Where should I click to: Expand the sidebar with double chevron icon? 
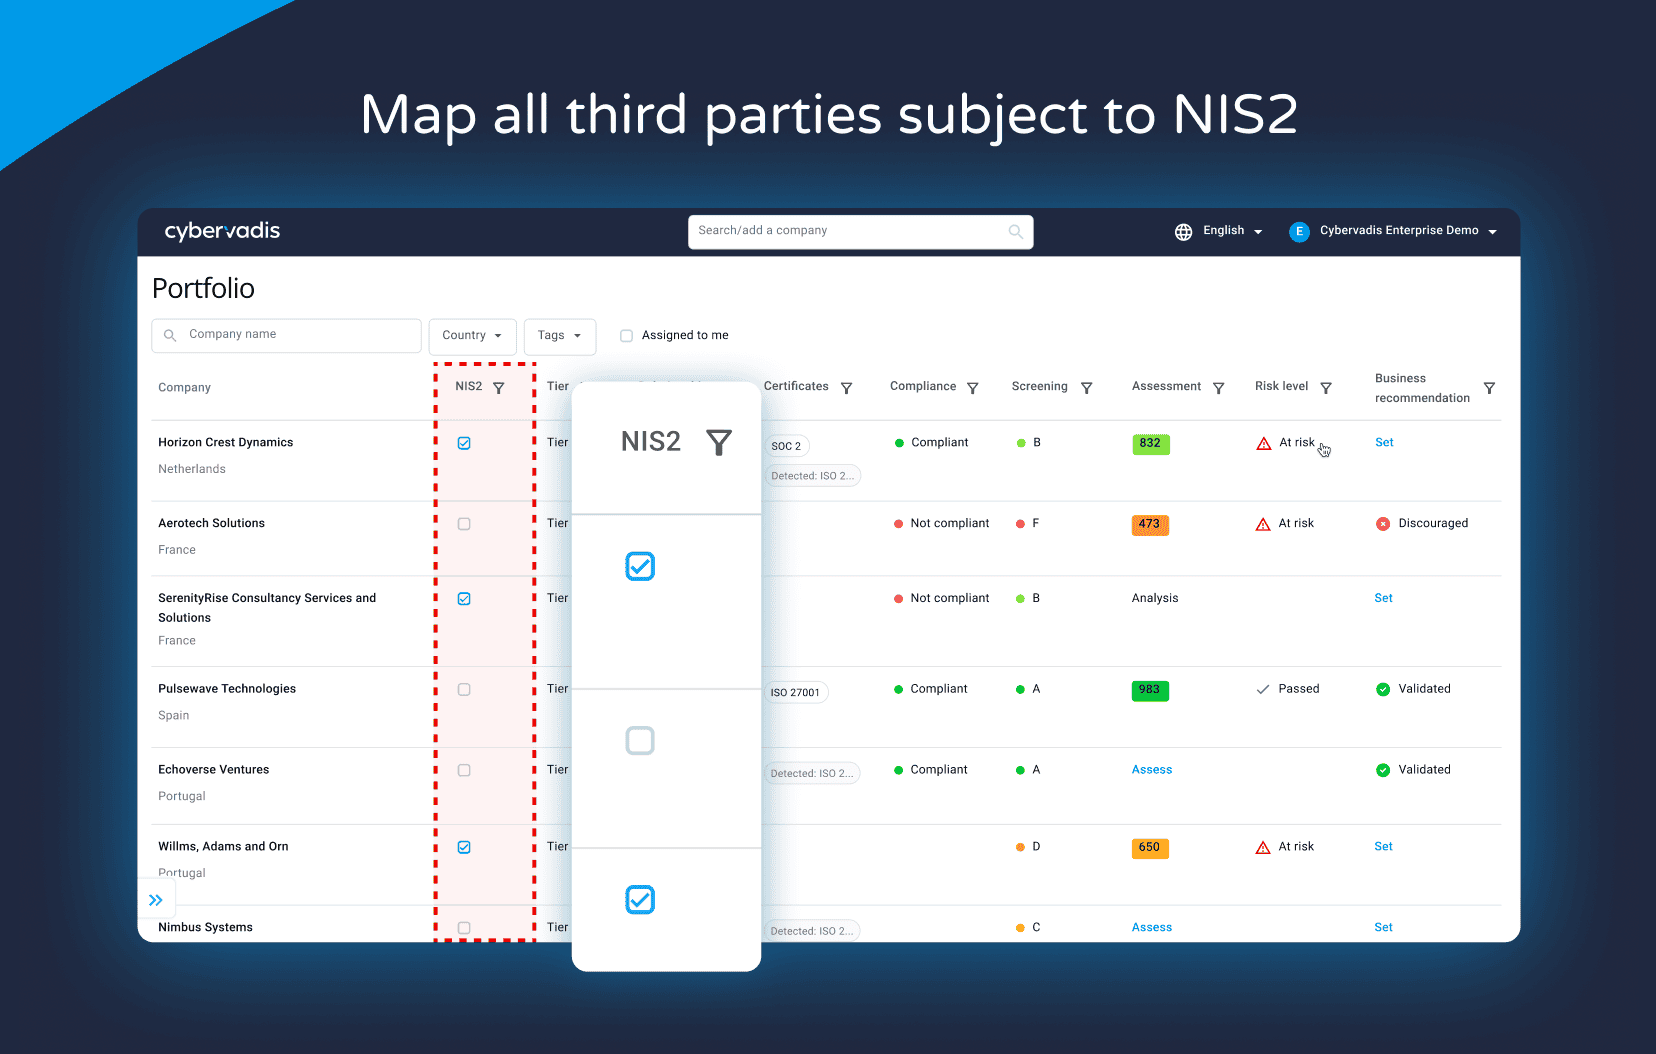156,900
